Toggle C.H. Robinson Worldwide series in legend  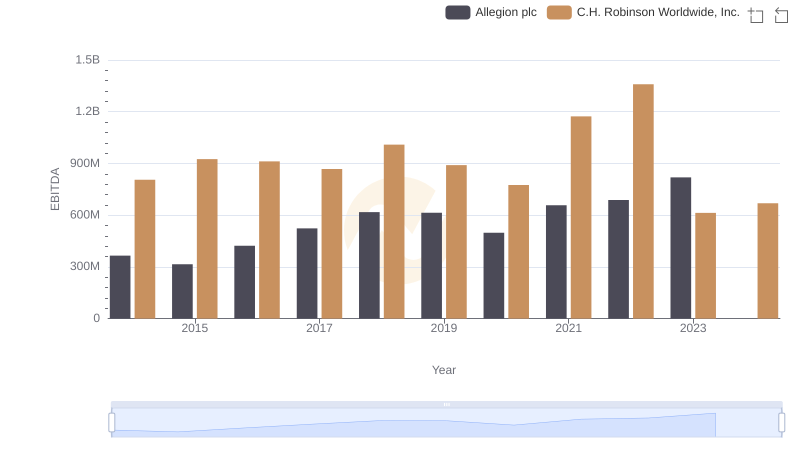pyautogui.click(x=643, y=12)
